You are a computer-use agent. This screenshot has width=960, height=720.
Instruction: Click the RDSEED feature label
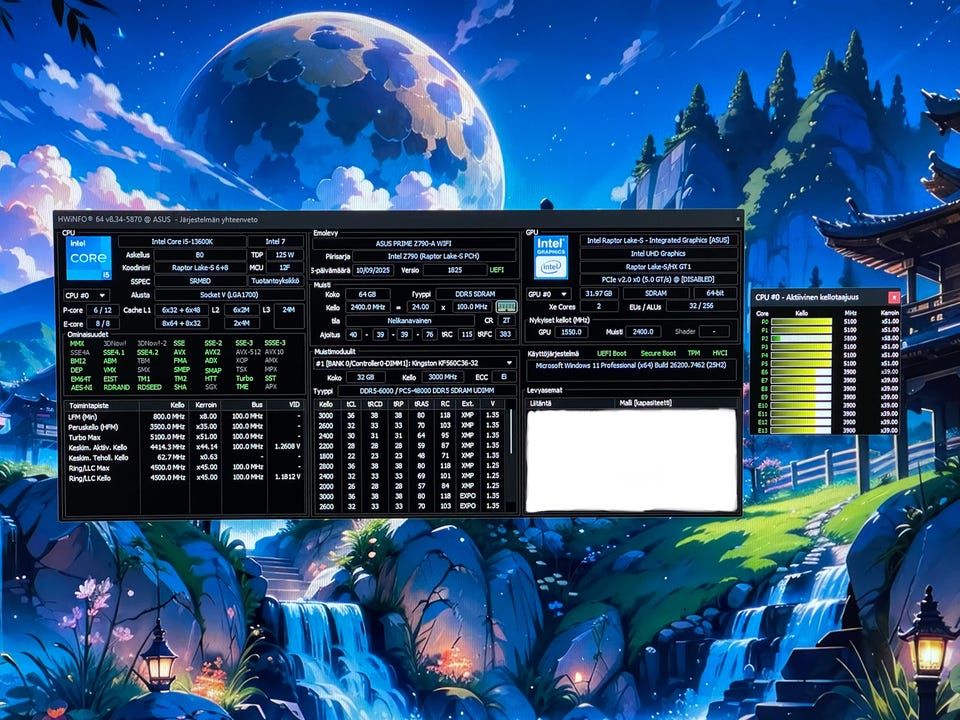point(149,387)
